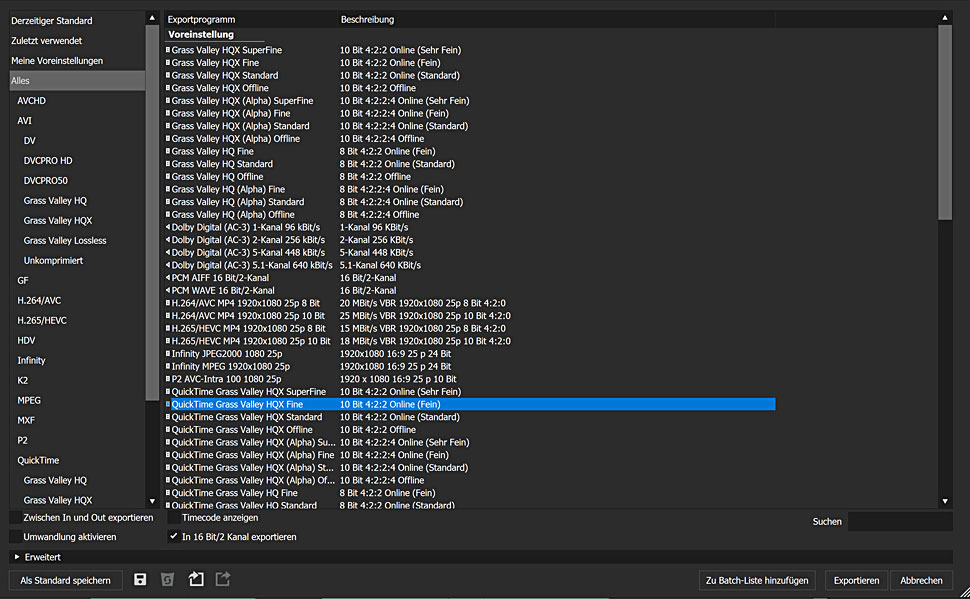Save the preset with the floppy disk icon
The width and height of the screenshot is (970, 599).
click(x=140, y=579)
